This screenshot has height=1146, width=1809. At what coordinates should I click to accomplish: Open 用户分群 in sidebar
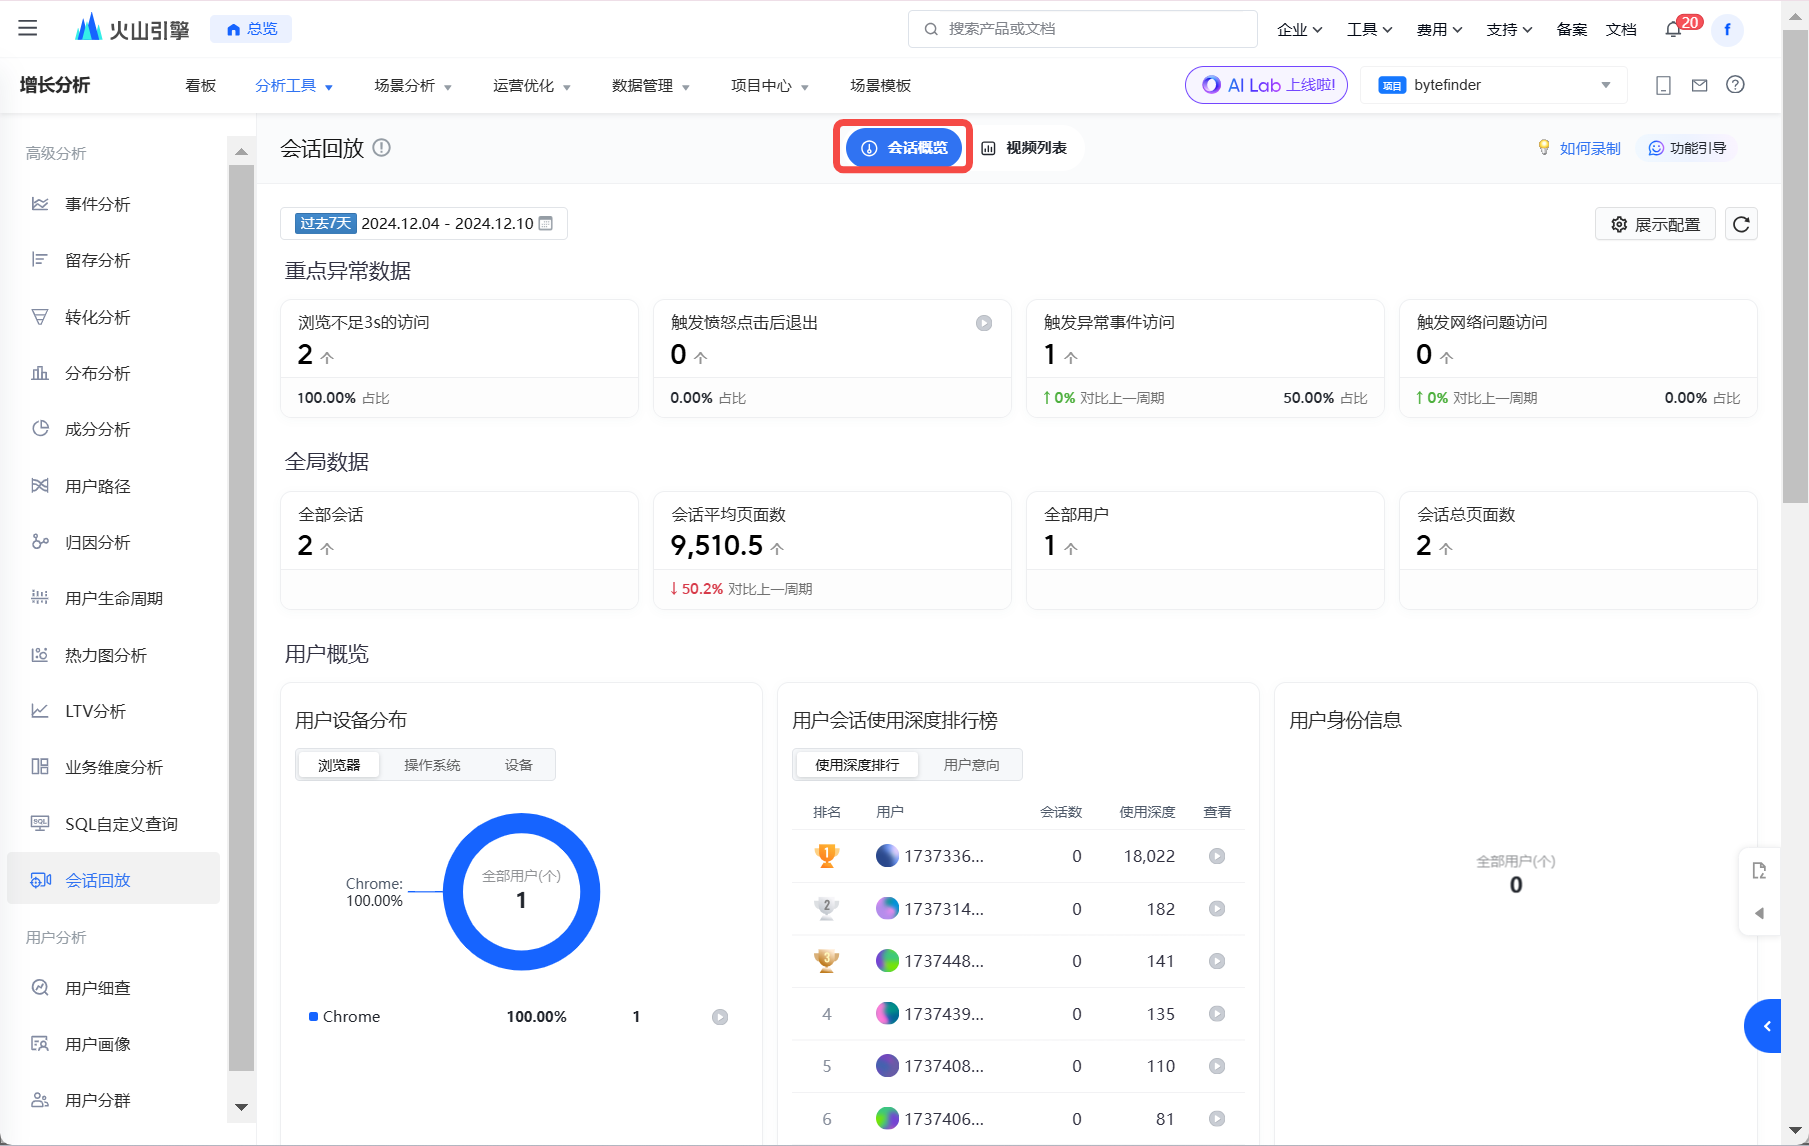click(x=113, y=1100)
